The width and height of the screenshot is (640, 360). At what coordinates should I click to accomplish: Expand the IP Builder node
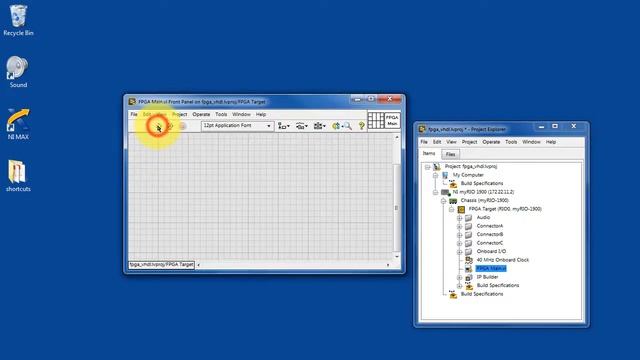[x=459, y=278]
